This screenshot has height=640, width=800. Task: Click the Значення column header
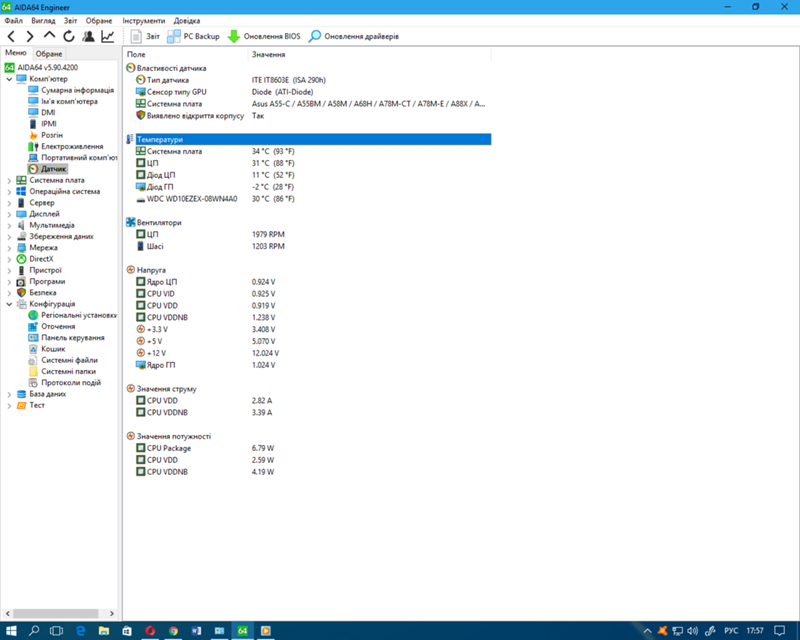(370, 54)
